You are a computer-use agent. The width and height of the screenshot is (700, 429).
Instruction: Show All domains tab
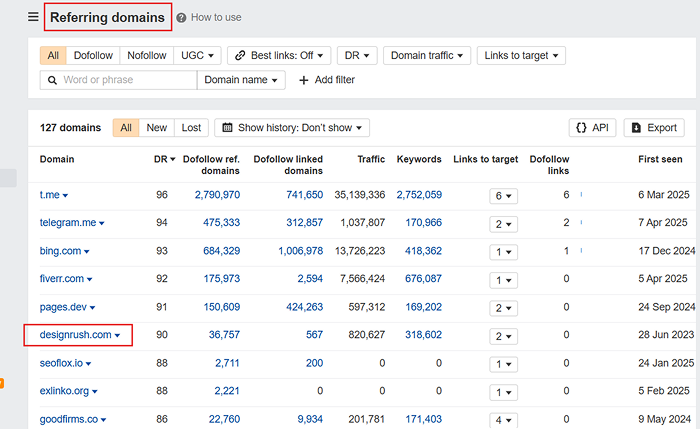(126, 128)
